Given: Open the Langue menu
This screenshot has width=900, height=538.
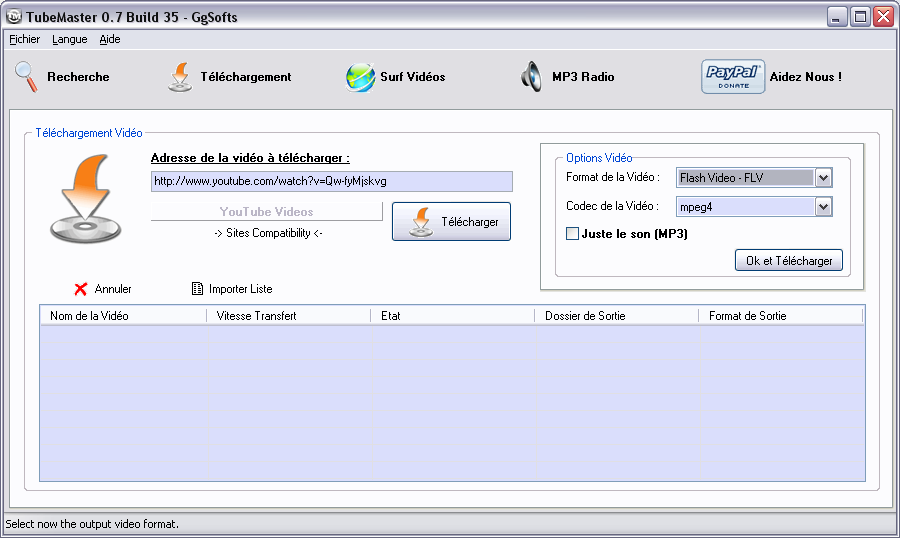Looking at the screenshot, I should click(x=69, y=39).
